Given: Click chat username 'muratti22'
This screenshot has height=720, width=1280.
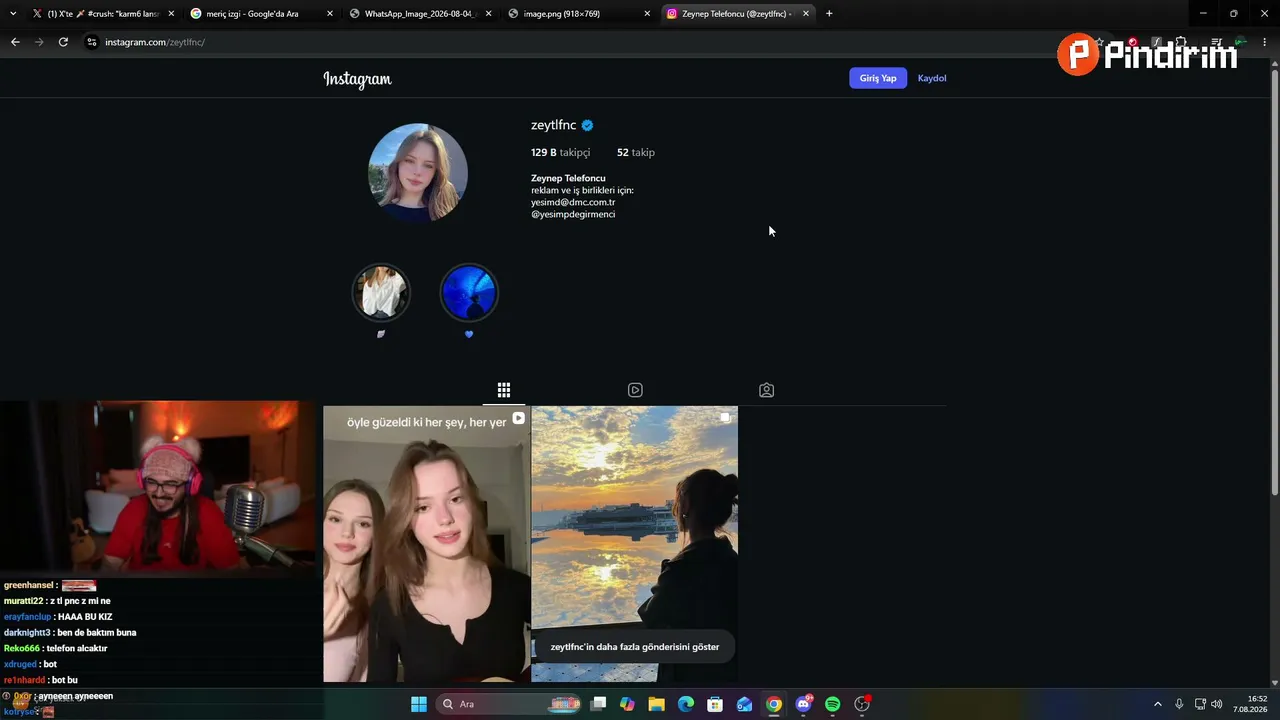Looking at the screenshot, I should click(24, 601).
